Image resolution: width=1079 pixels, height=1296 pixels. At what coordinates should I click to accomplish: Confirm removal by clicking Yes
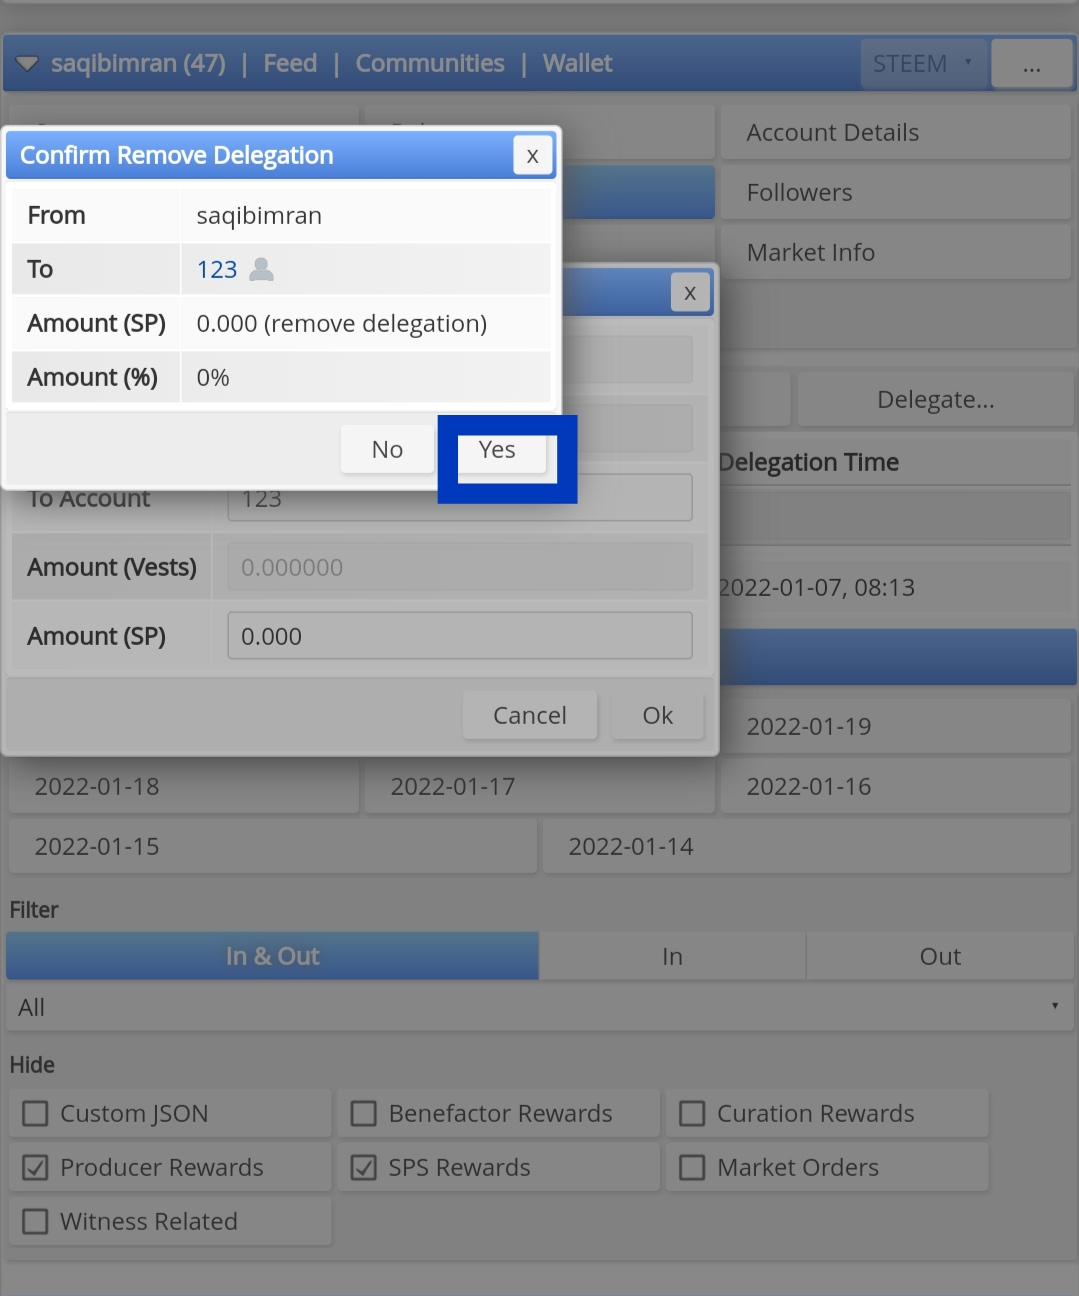(x=497, y=450)
